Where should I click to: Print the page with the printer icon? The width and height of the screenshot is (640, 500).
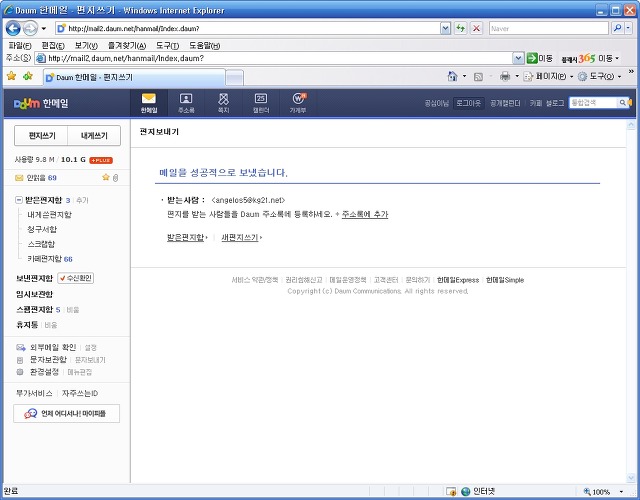(x=505, y=76)
